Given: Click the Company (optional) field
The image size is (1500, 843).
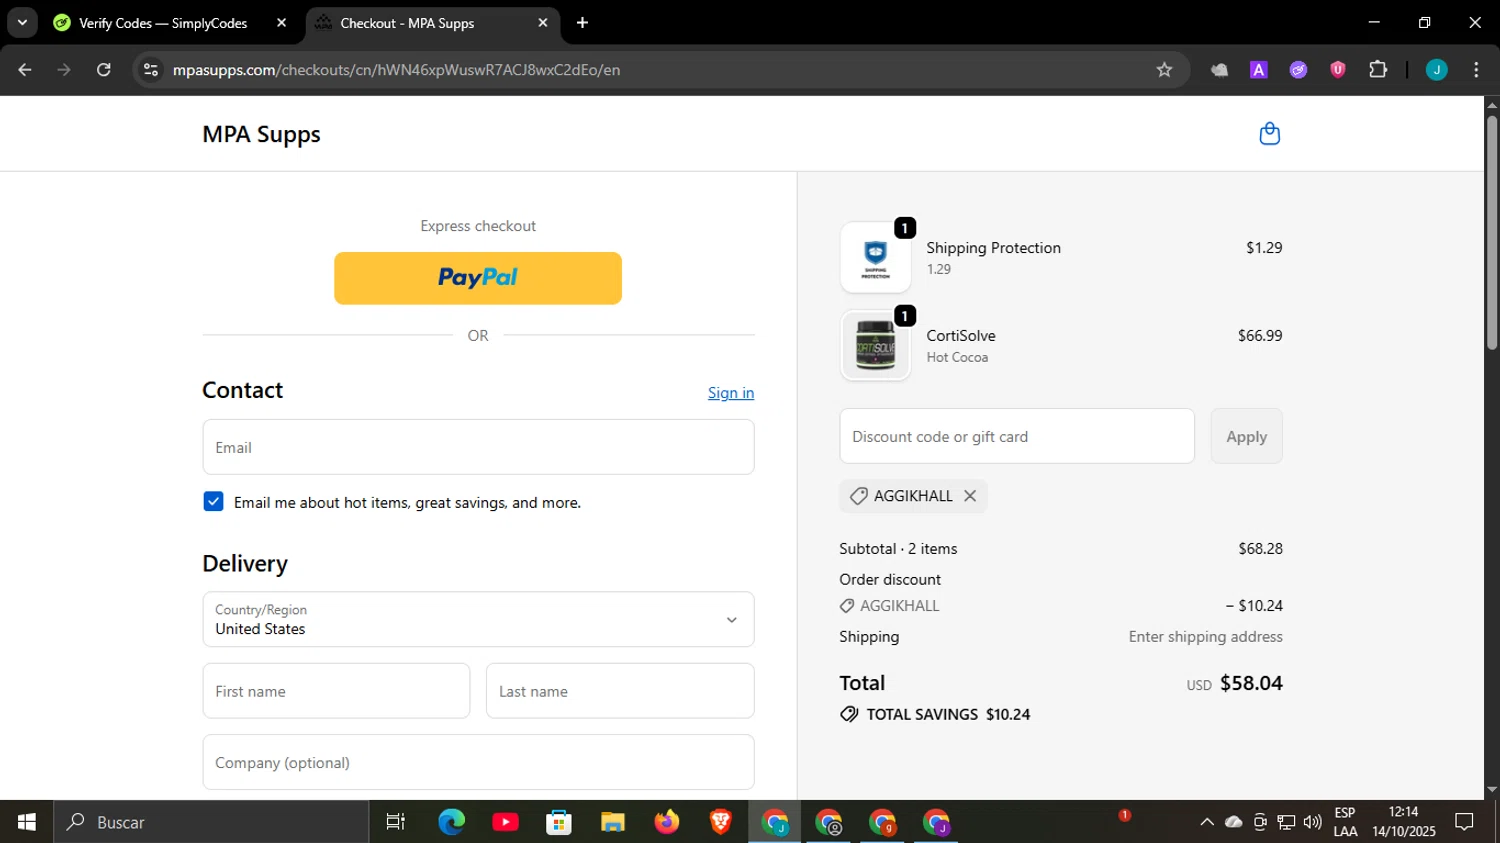Looking at the screenshot, I should point(478,762).
